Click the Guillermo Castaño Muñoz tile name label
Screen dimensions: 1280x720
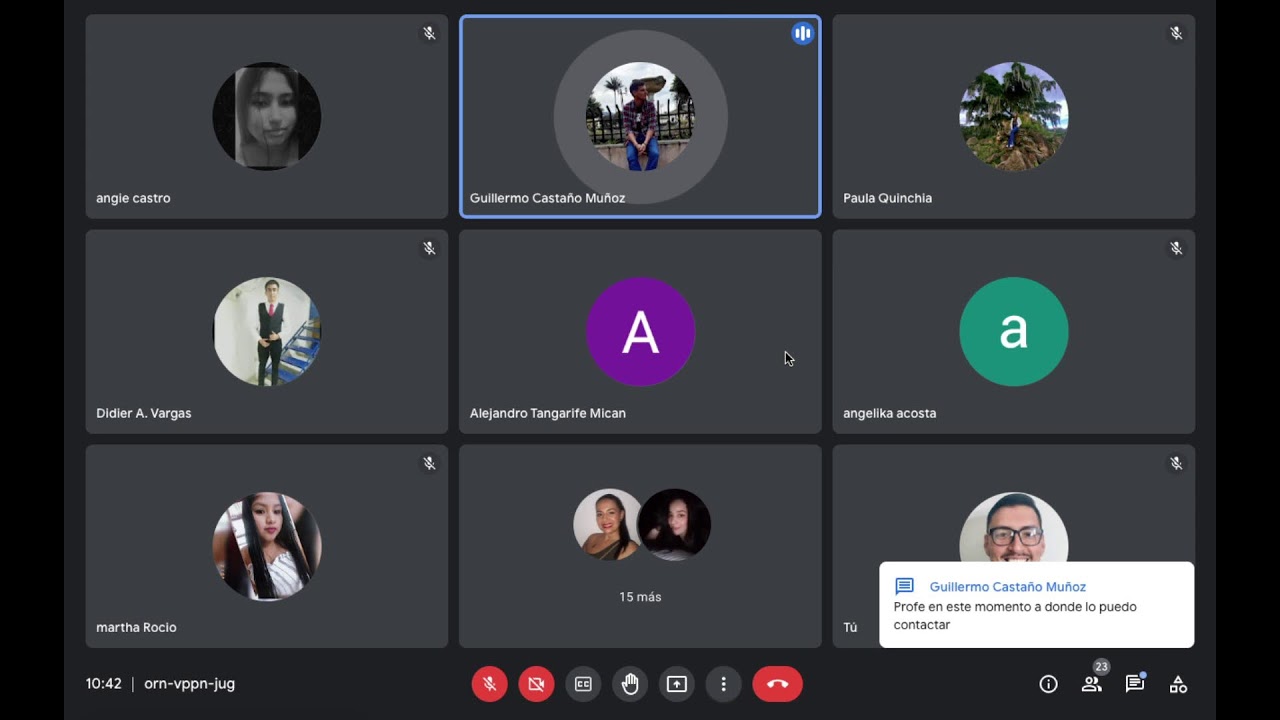point(547,198)
